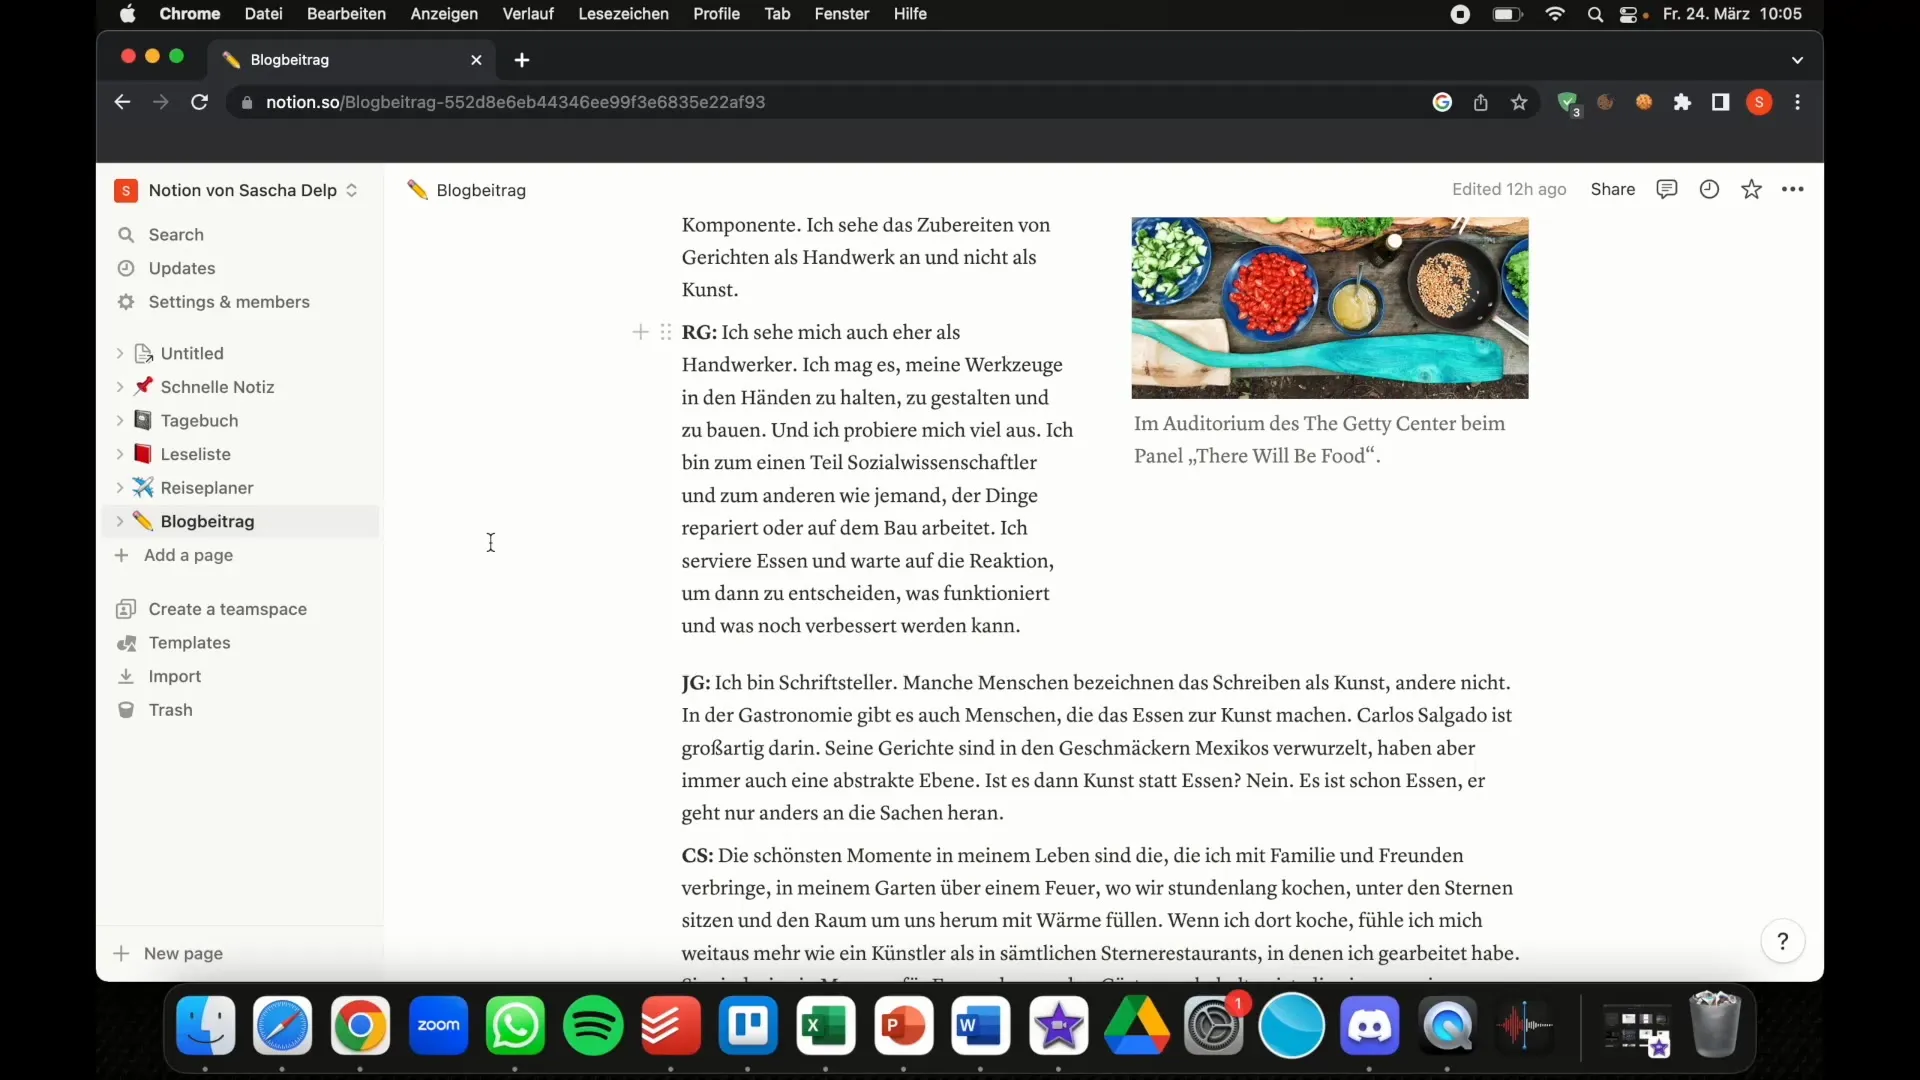
Task: Select the Blogbeitrag page in sidebar
Action: coord(207,520)
